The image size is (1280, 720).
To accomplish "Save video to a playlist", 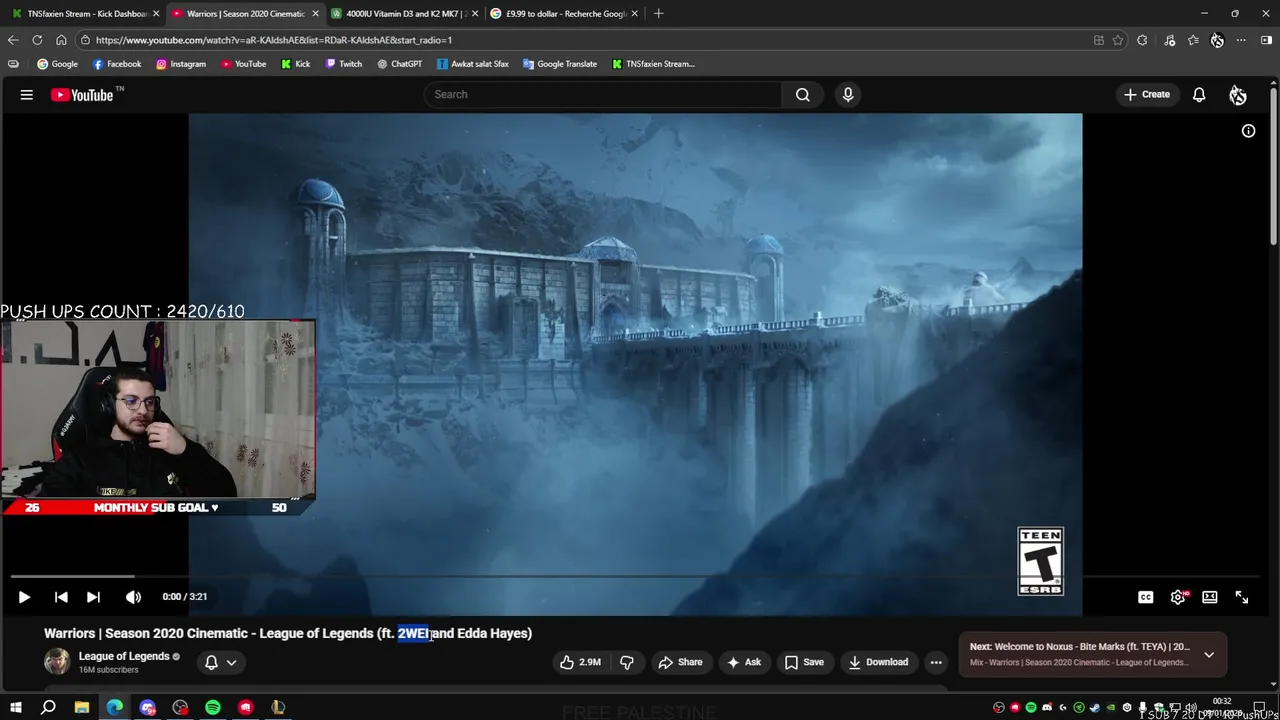I will pyautogui.click(x=805, y=662).
